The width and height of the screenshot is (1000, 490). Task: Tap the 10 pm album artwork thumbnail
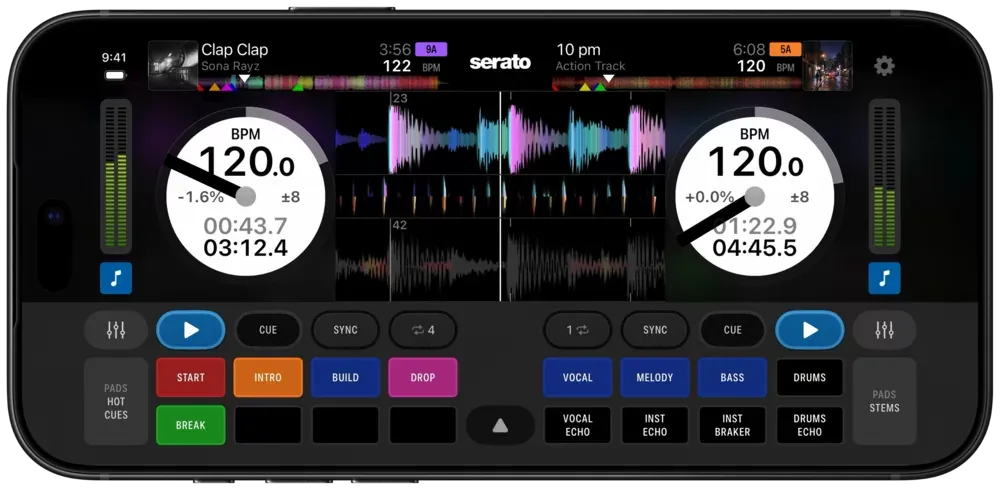827,66
